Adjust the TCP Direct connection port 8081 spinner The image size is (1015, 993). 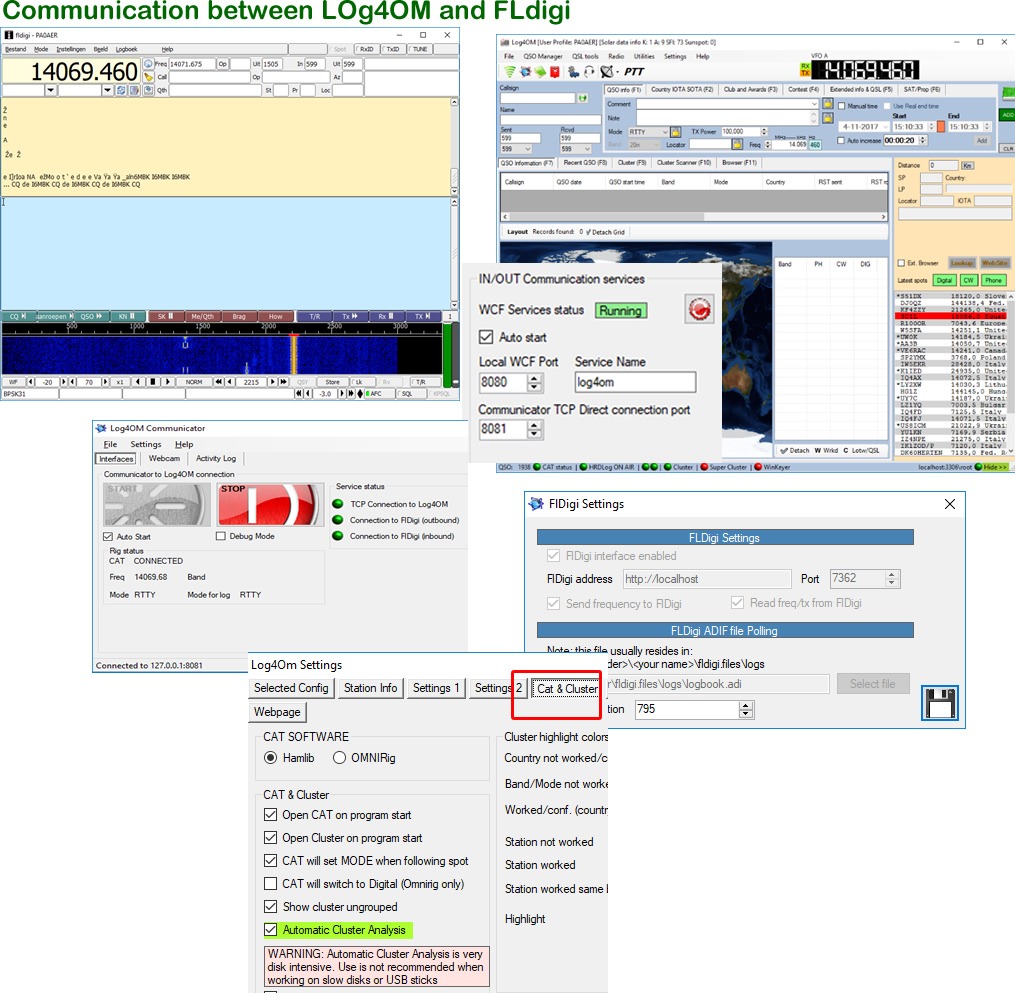tap(534, 429)
